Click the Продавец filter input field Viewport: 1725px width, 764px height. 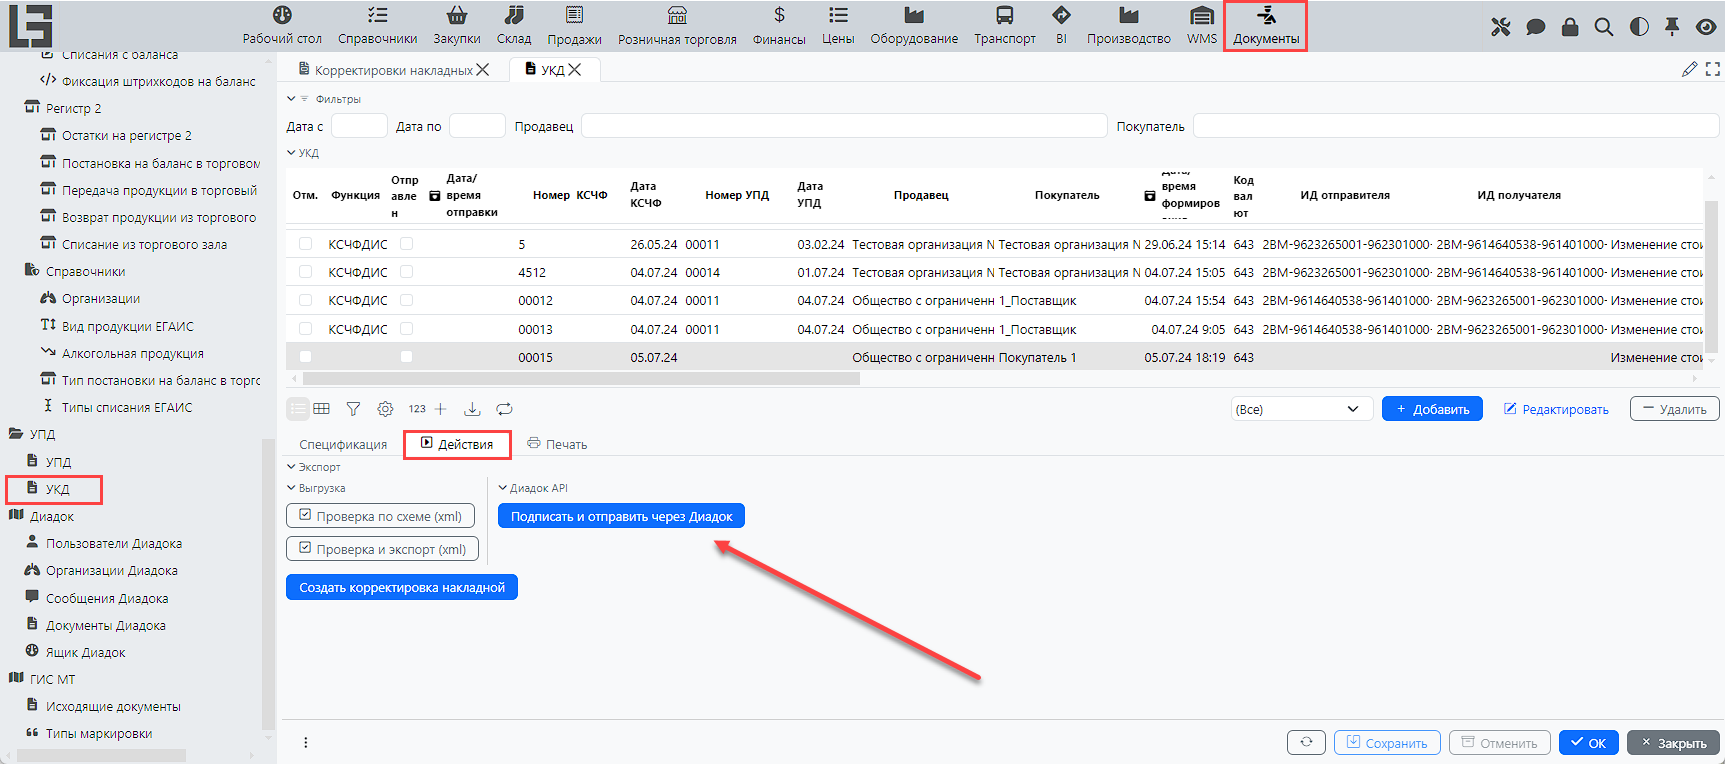pyautogui.click(x=843, y=126)
